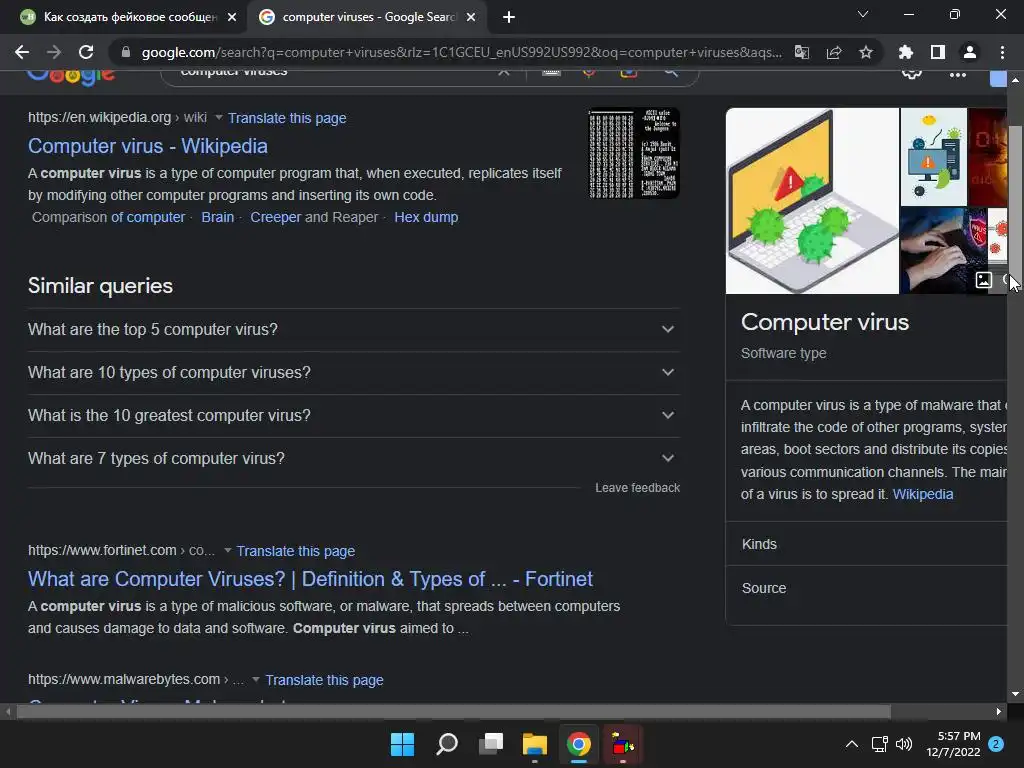Open 'What are Computer Viruses?' Fortinet result
Screen dimensions: 1024x768
point(310,579)
